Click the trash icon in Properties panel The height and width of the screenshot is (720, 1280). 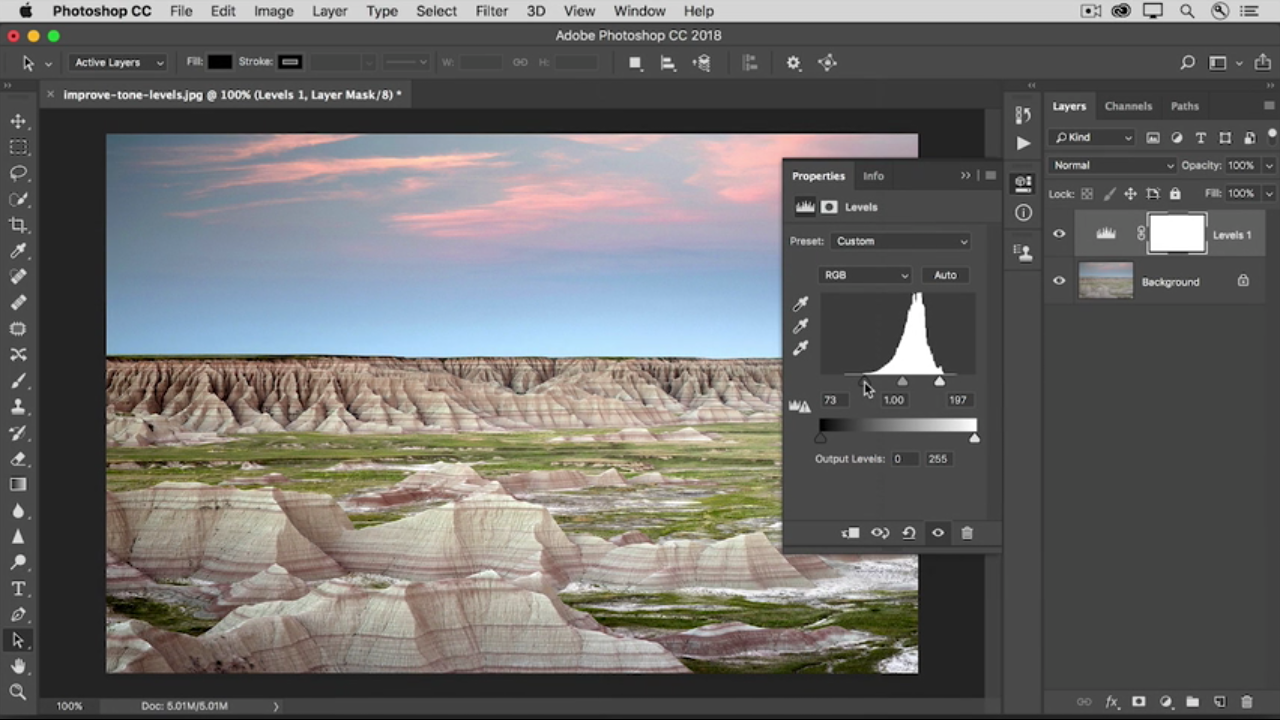pyautogui.click(x=967, y=533)
